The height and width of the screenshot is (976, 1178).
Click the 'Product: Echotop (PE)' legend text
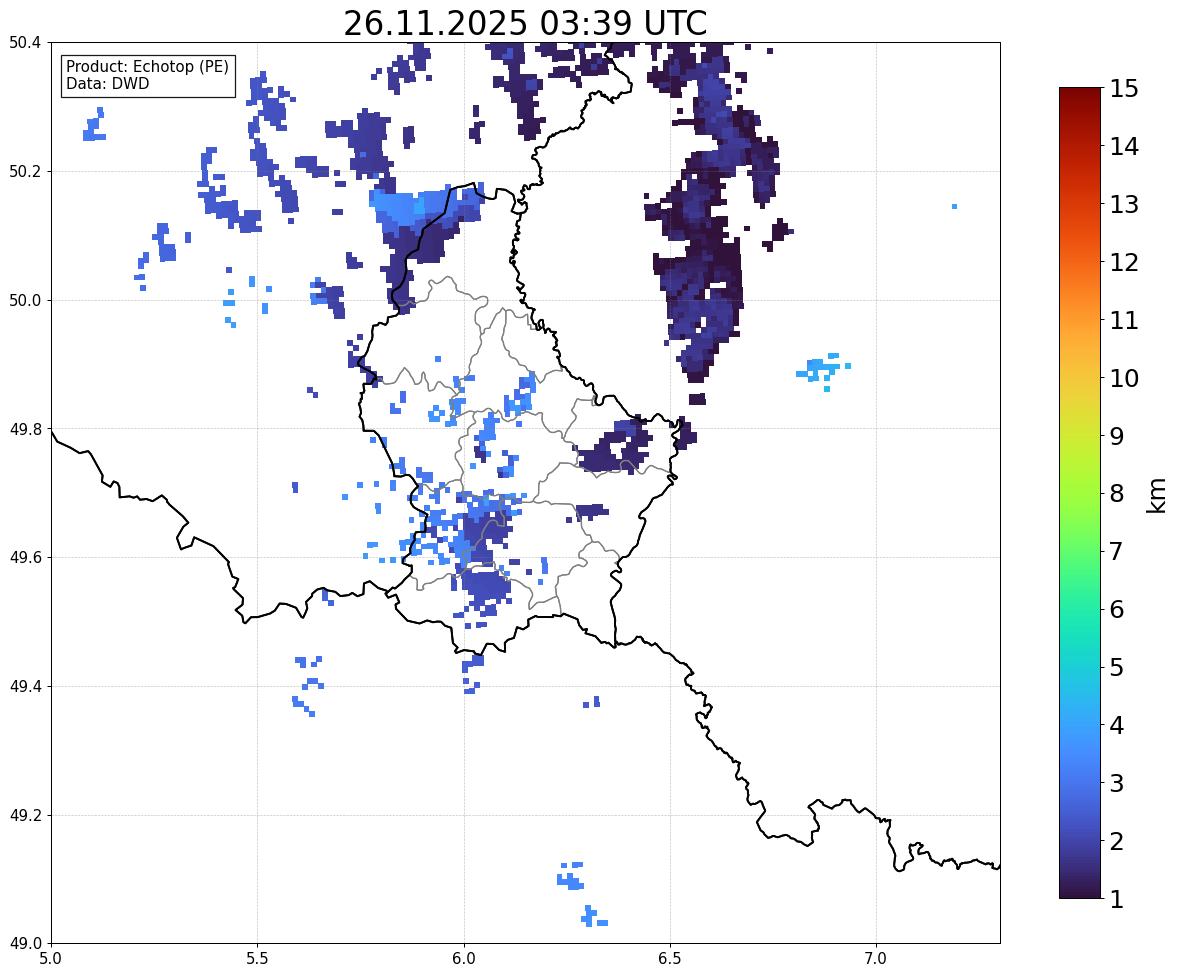tap(147, 66)
